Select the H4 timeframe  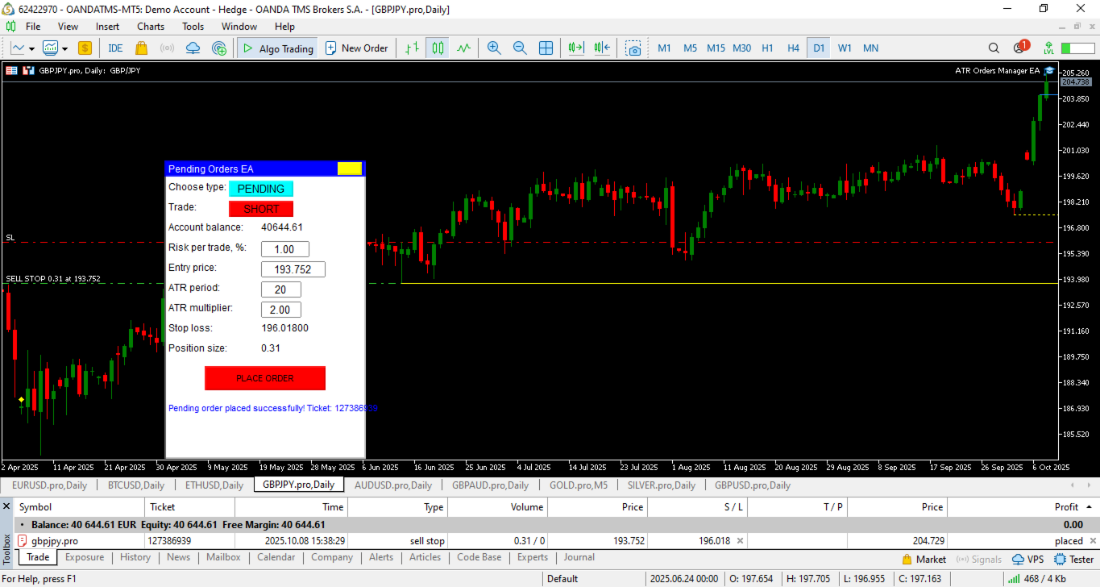[x=793, y=48]
